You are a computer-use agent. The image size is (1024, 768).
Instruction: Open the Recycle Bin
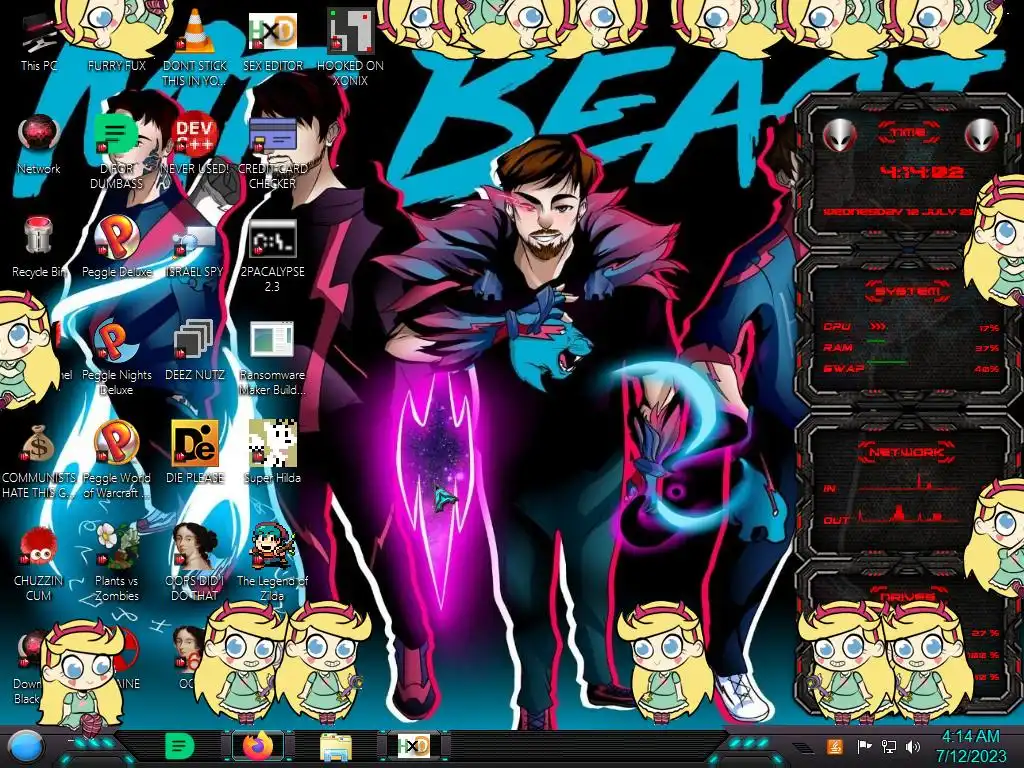39,247
